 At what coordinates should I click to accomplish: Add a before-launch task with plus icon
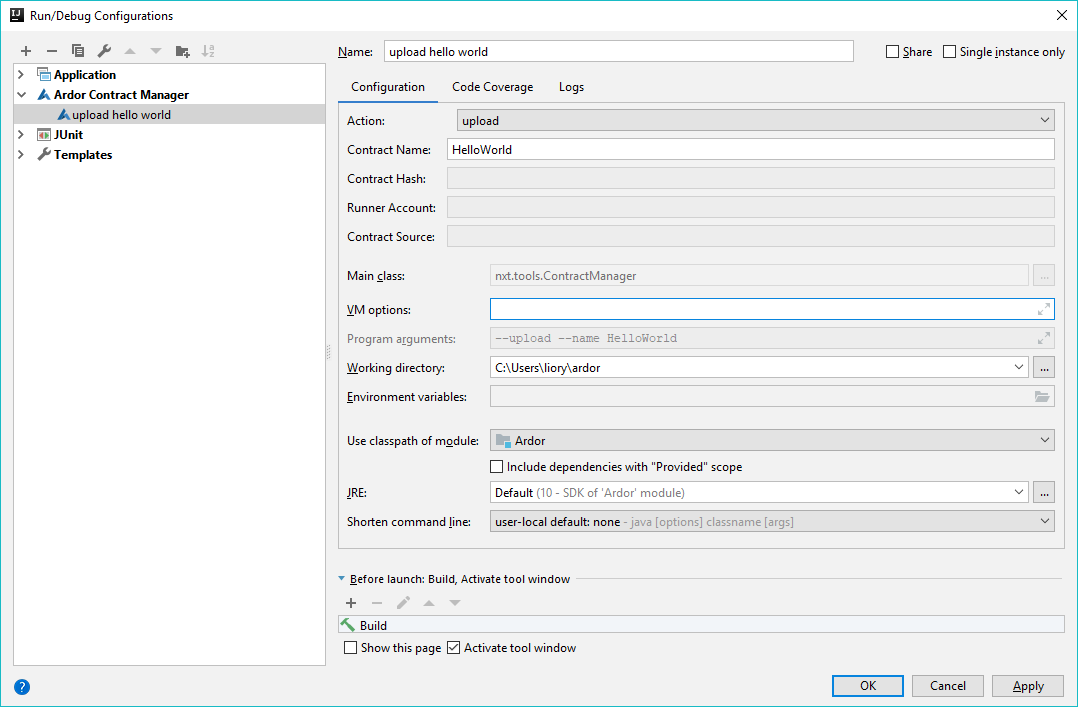pos(351,603)
